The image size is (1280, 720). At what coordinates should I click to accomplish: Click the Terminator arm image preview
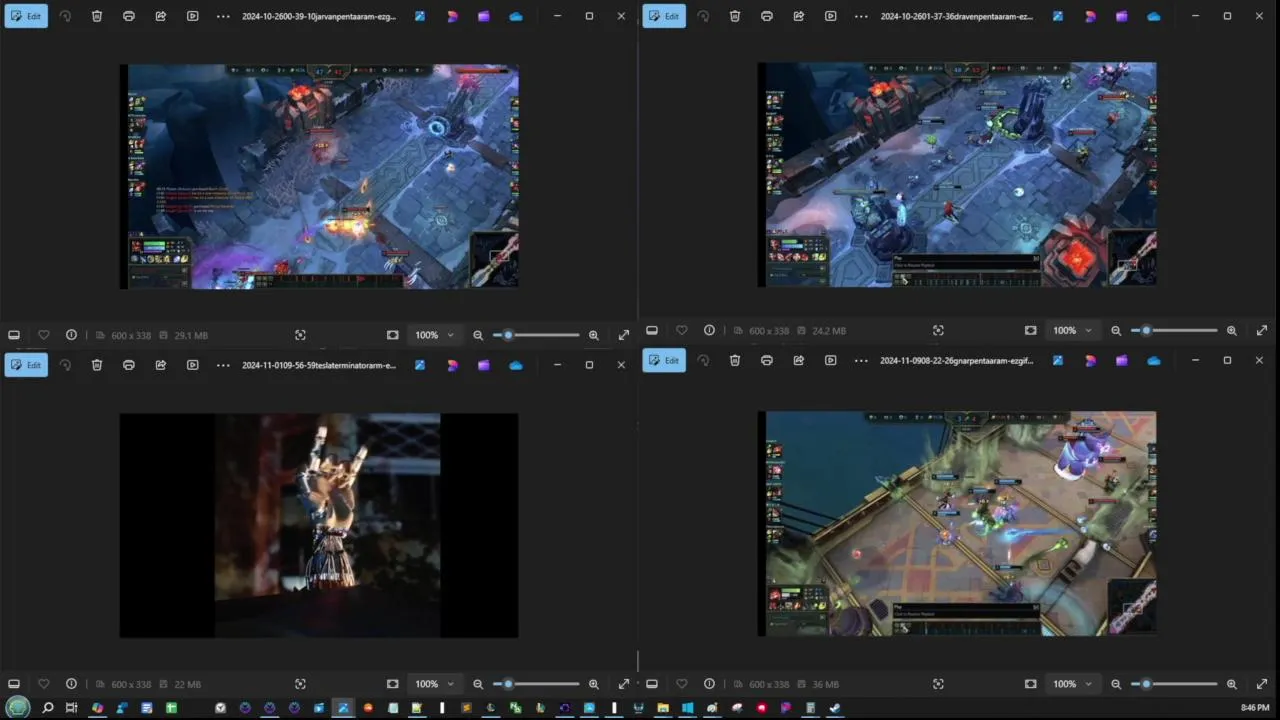coord(319,525)
